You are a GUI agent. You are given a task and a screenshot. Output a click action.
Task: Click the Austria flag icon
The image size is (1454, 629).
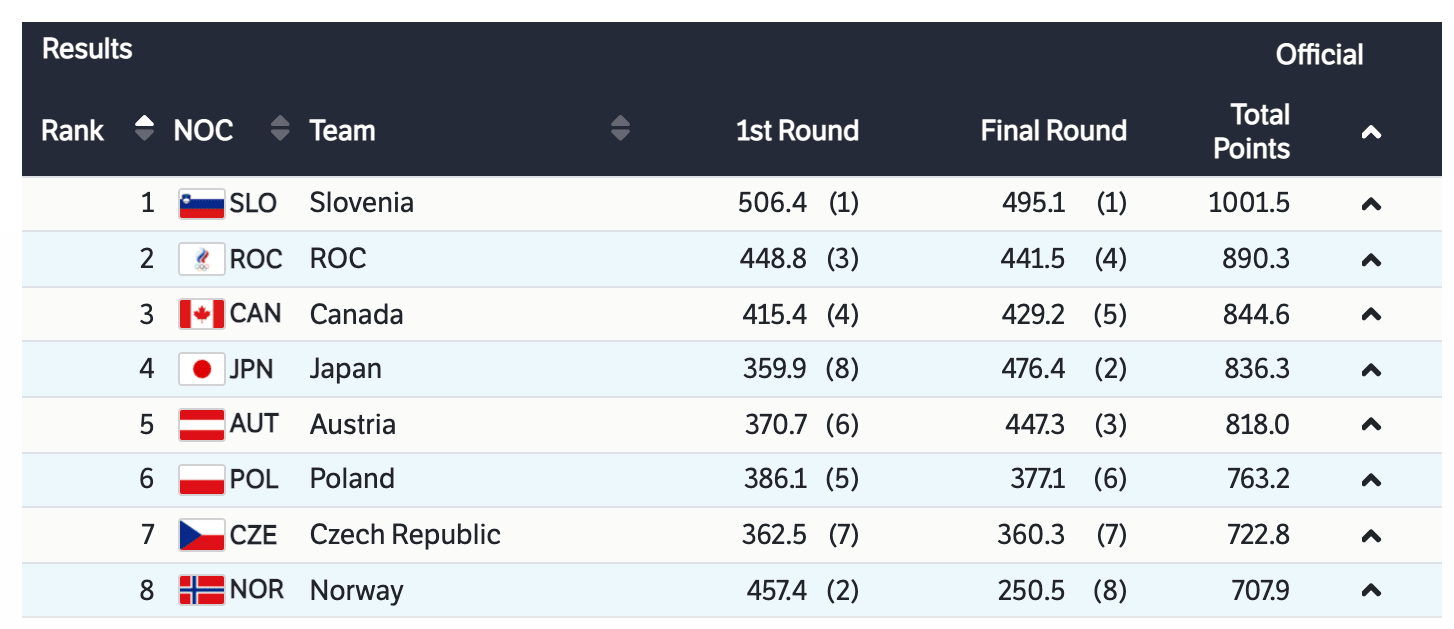pyautogui.click(x=201, y=424)
